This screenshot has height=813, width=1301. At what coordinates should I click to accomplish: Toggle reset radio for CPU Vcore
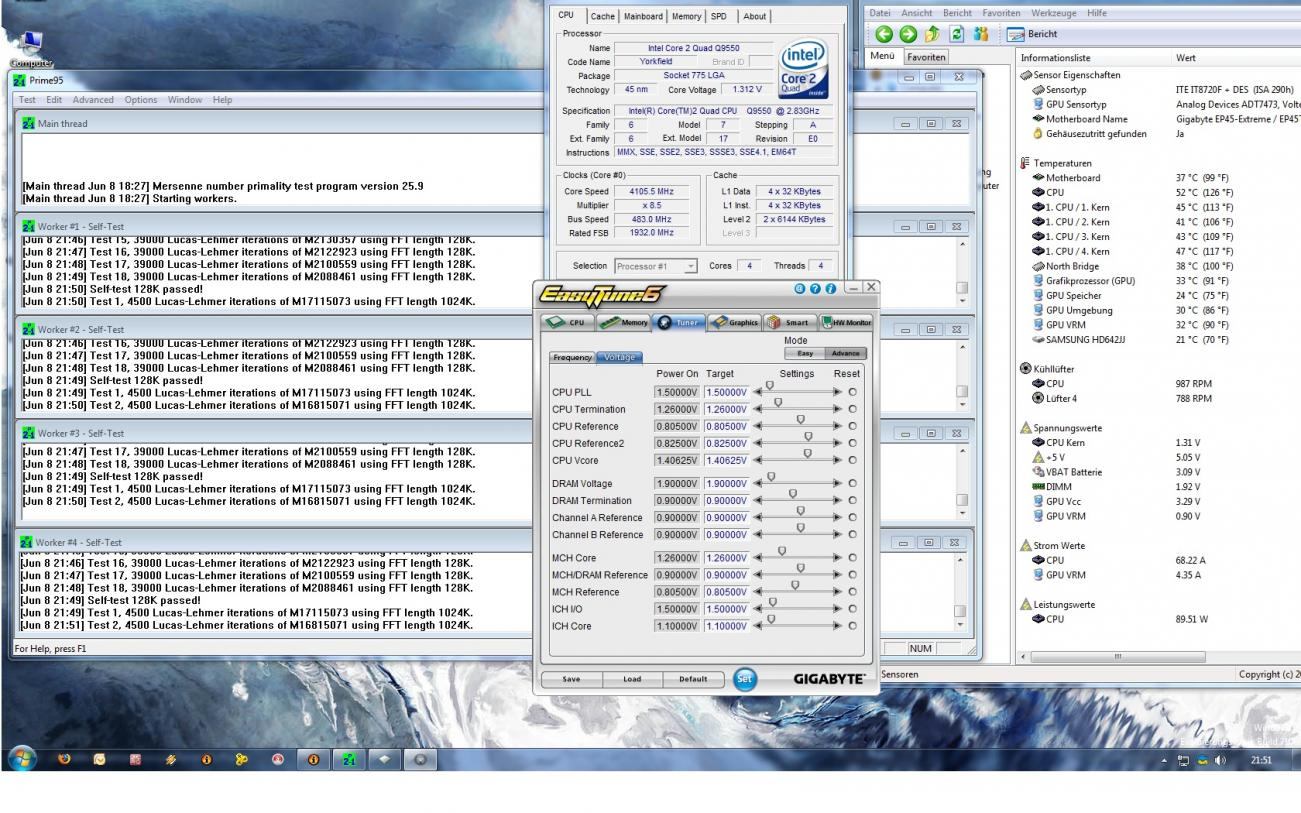(x=852, y=461)
